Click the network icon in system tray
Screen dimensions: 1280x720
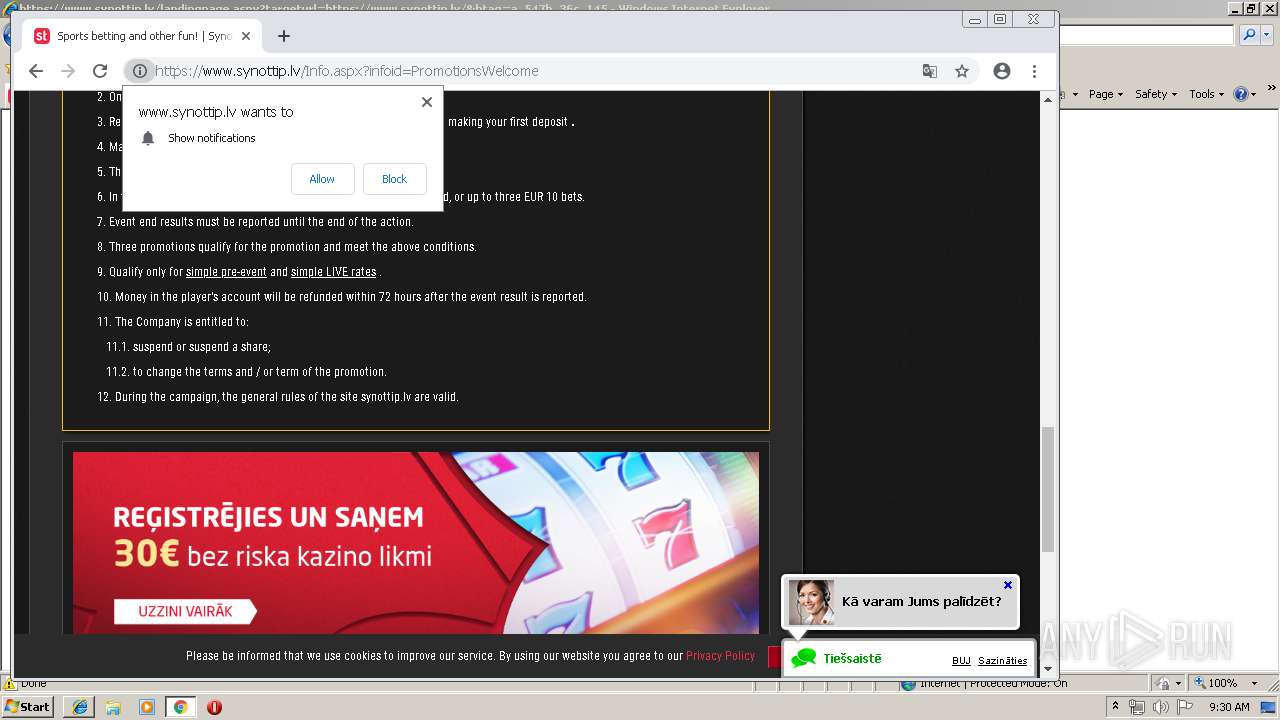[1137, 707]
